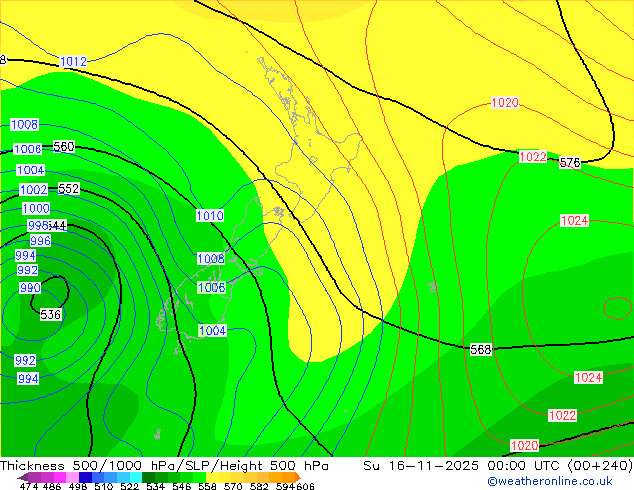Click the 474 legend value

[29, 486]
